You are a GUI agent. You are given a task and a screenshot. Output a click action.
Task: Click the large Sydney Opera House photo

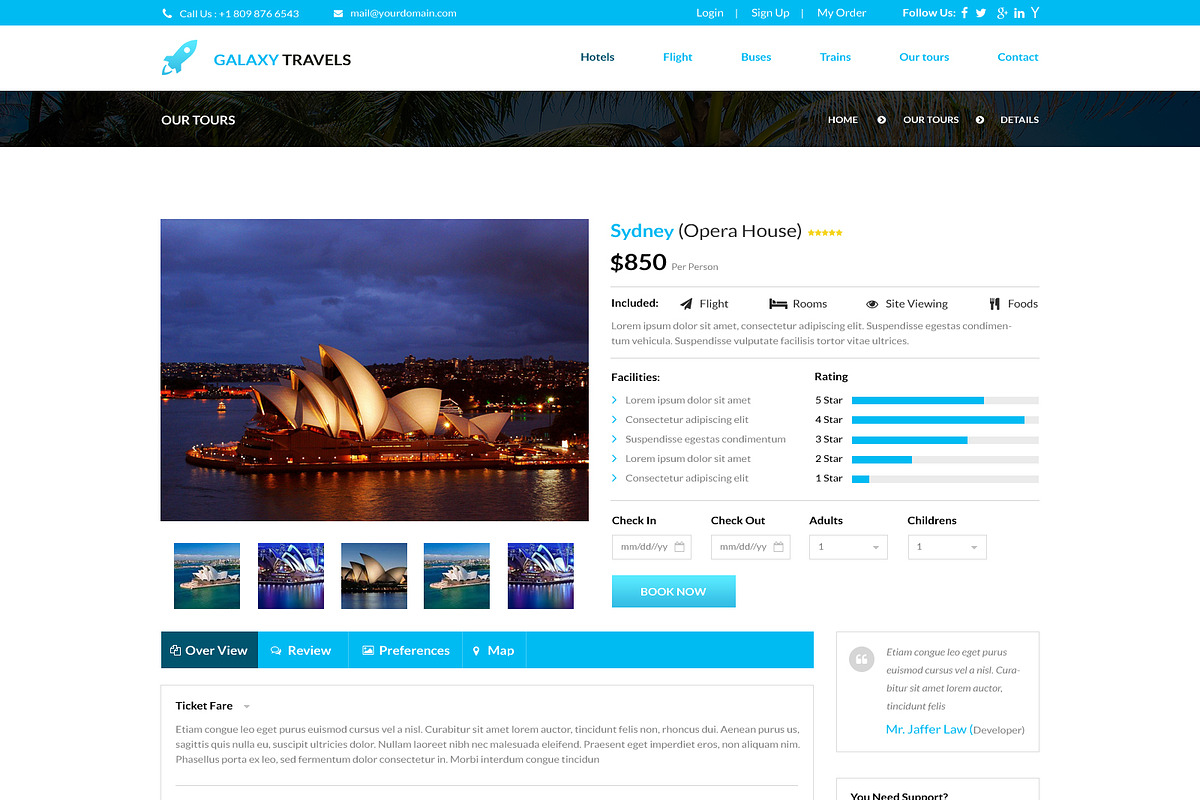coord(375,370)
